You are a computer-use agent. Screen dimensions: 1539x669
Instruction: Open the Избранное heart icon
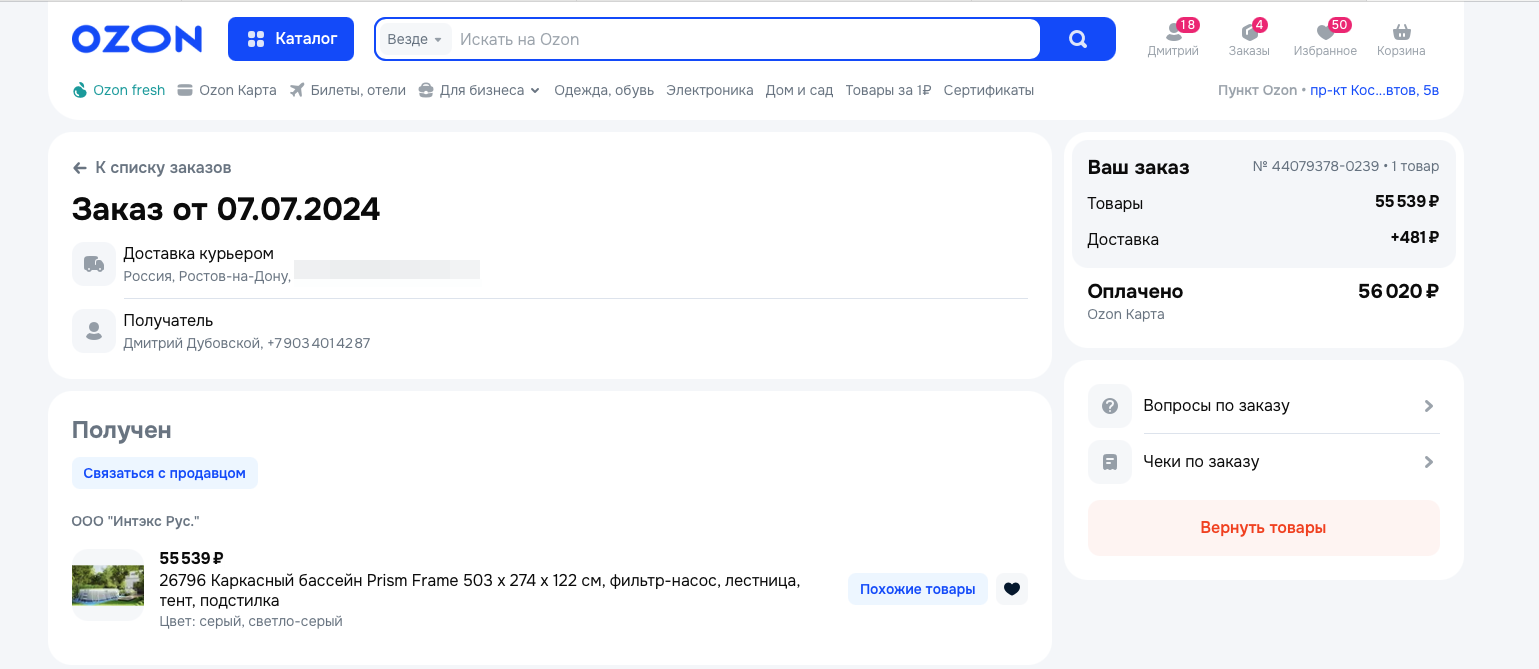[x=1325, y=39]
